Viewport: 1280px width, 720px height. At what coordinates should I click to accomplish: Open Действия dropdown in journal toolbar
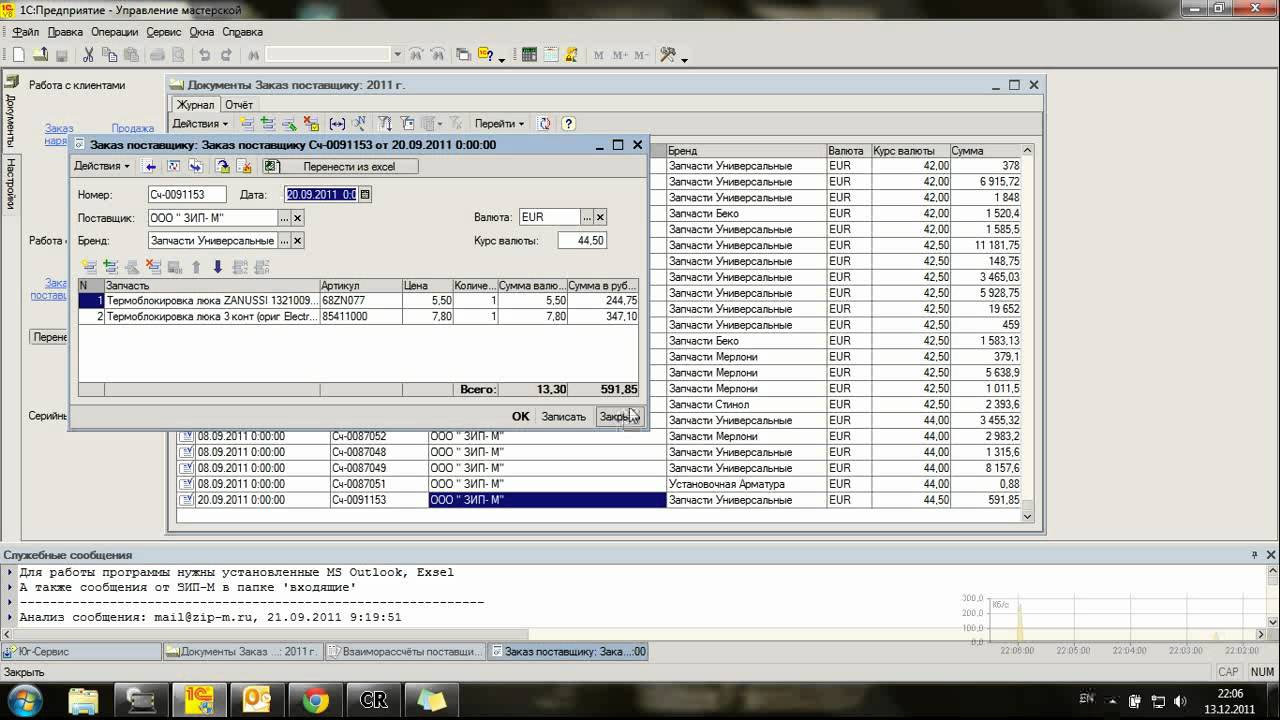click(x=200, y=124)
